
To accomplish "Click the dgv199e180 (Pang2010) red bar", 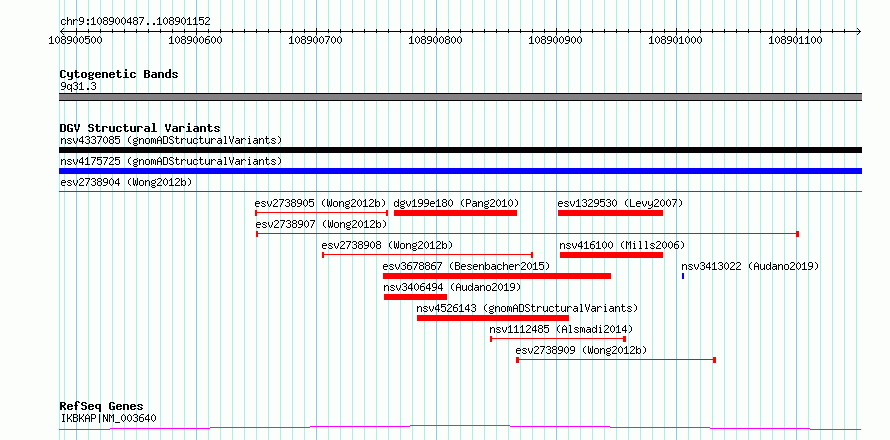I will point(455,213).
